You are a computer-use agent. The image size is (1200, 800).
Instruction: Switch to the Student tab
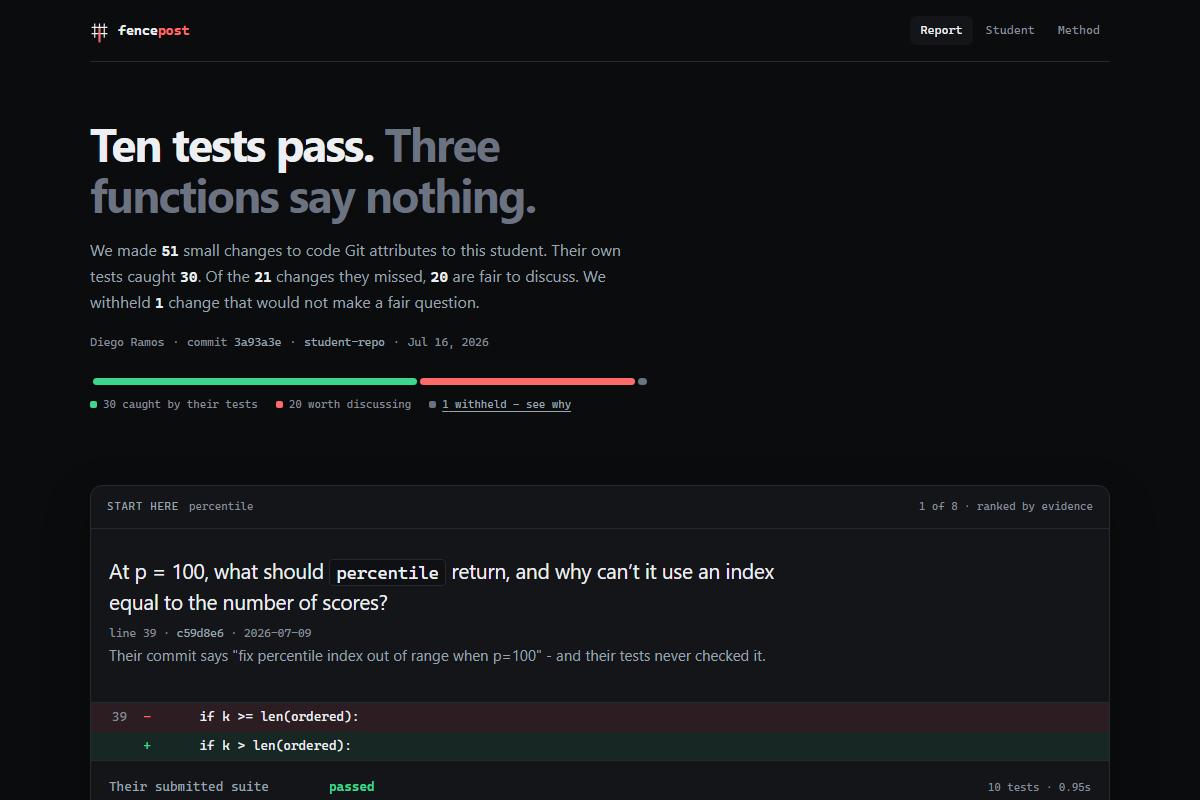pyautogui.click(x=1010, y=30)
